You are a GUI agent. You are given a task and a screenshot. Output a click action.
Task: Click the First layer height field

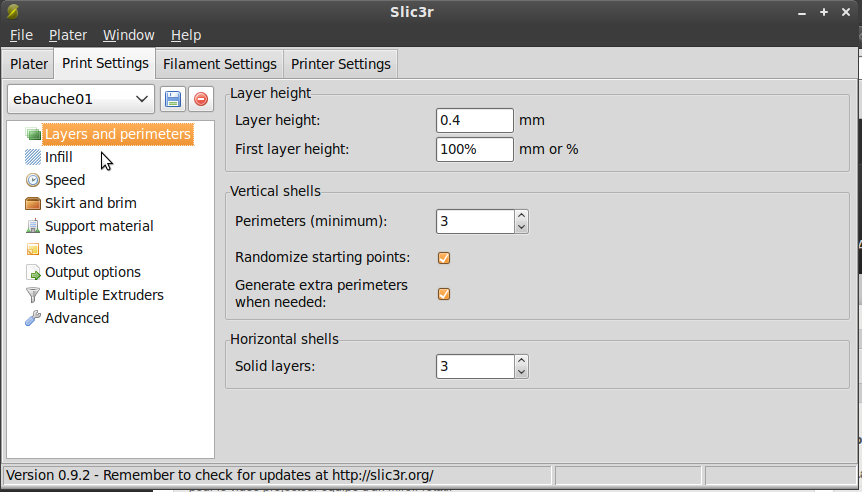(475, 150)
